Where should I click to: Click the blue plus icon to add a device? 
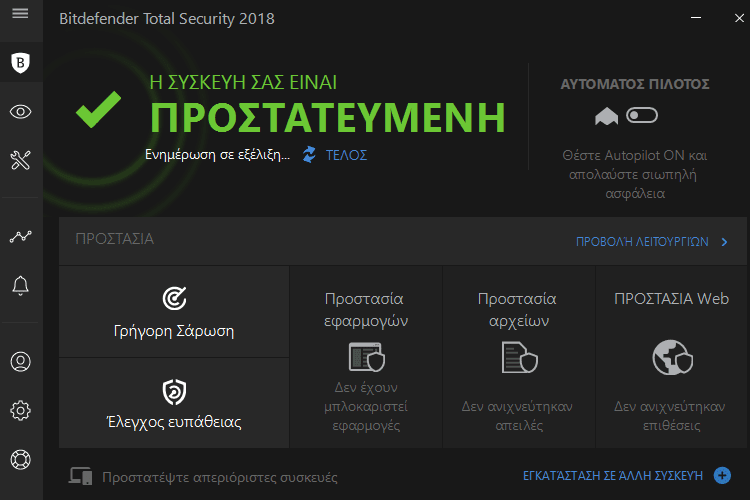coord(722,476)
